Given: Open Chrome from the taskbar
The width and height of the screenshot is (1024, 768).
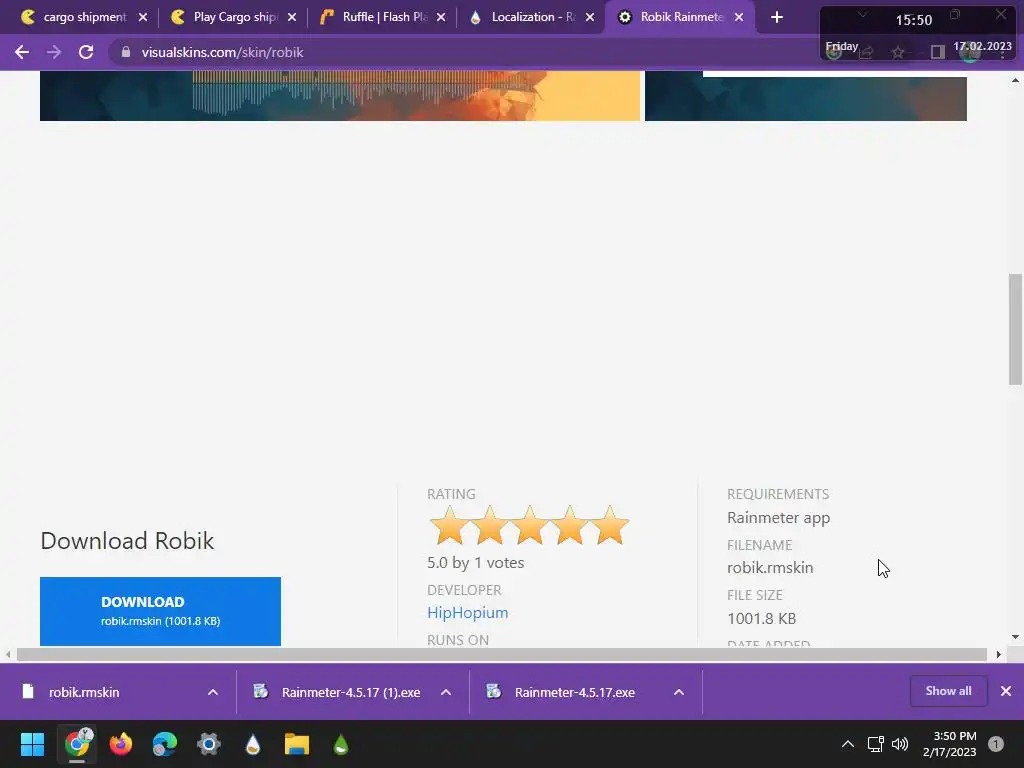Looking at the screenshot, I should tap(77, 744).
